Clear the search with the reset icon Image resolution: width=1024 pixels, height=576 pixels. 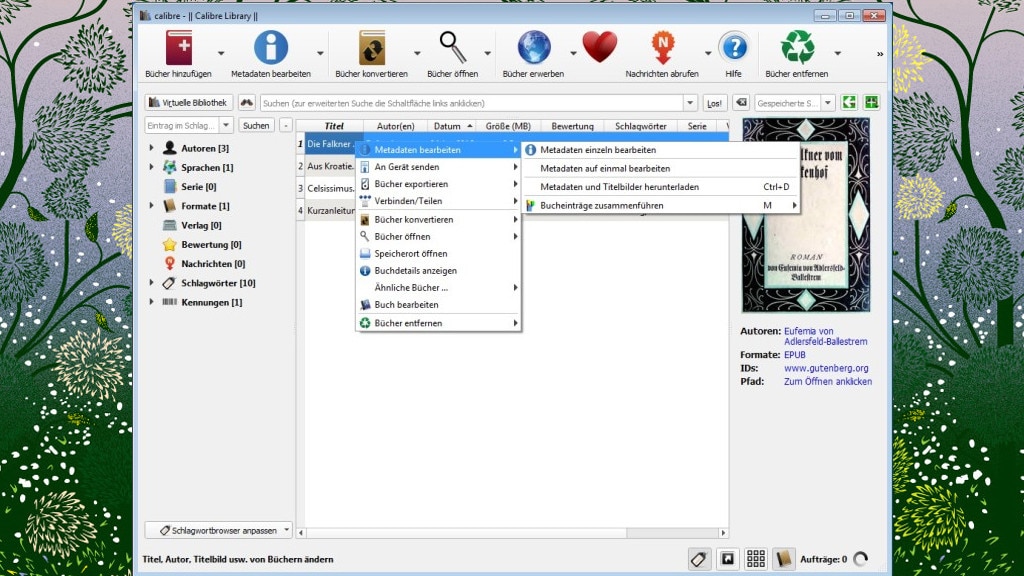(741, 103)
